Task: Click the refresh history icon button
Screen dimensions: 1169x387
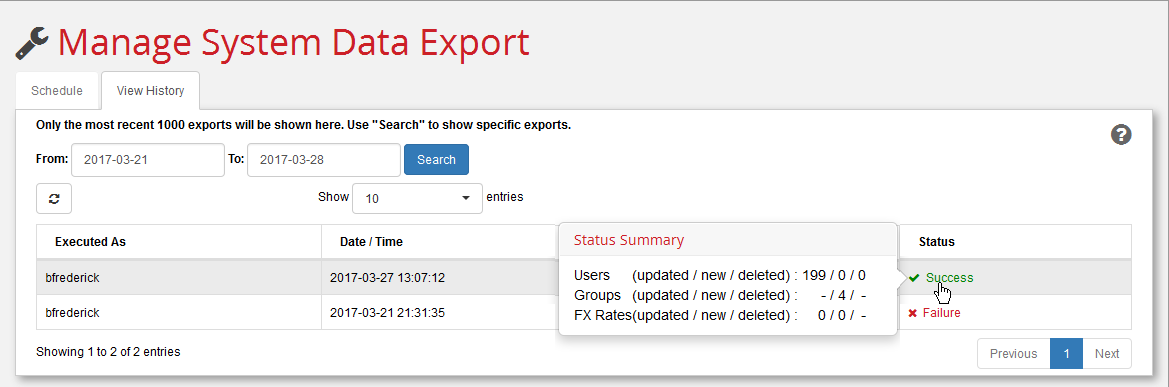Action: [x=54, y=198]
